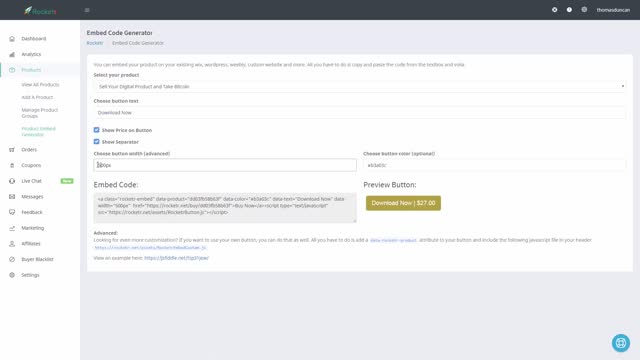Click the Marketing graph icon

12,228
